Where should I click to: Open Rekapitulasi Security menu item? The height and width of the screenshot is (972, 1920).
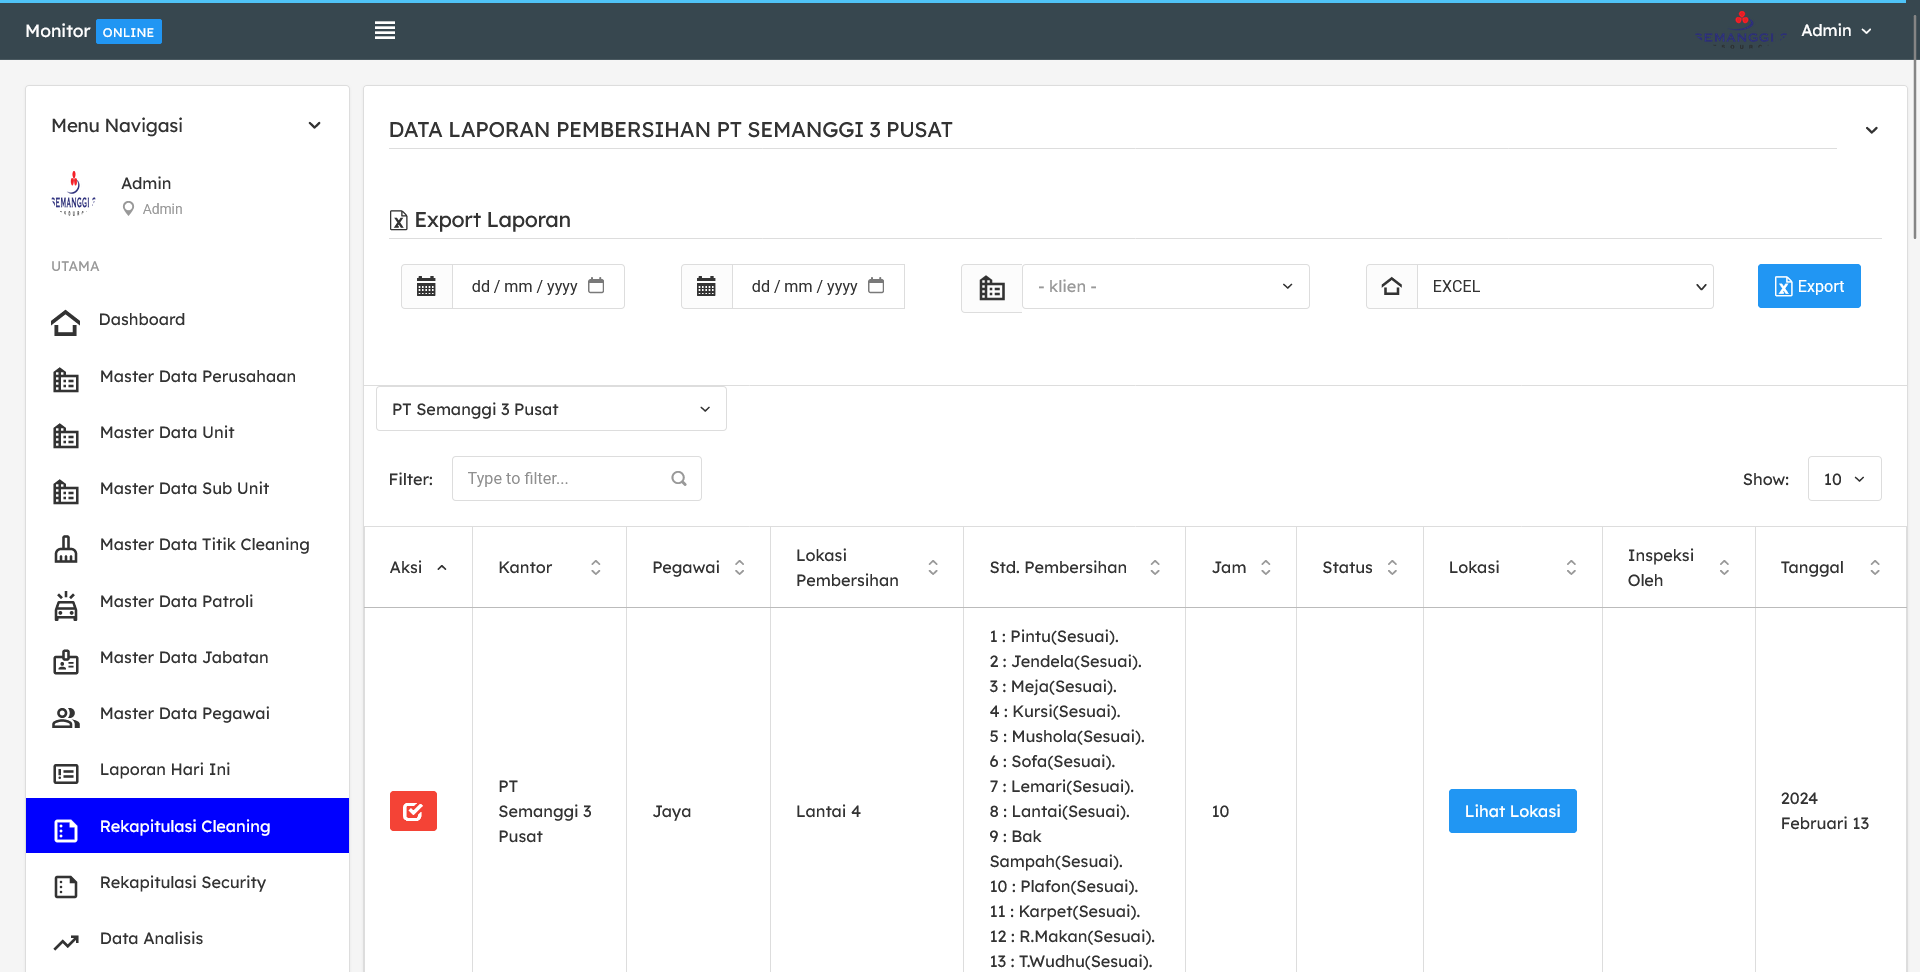coord(183,882)
